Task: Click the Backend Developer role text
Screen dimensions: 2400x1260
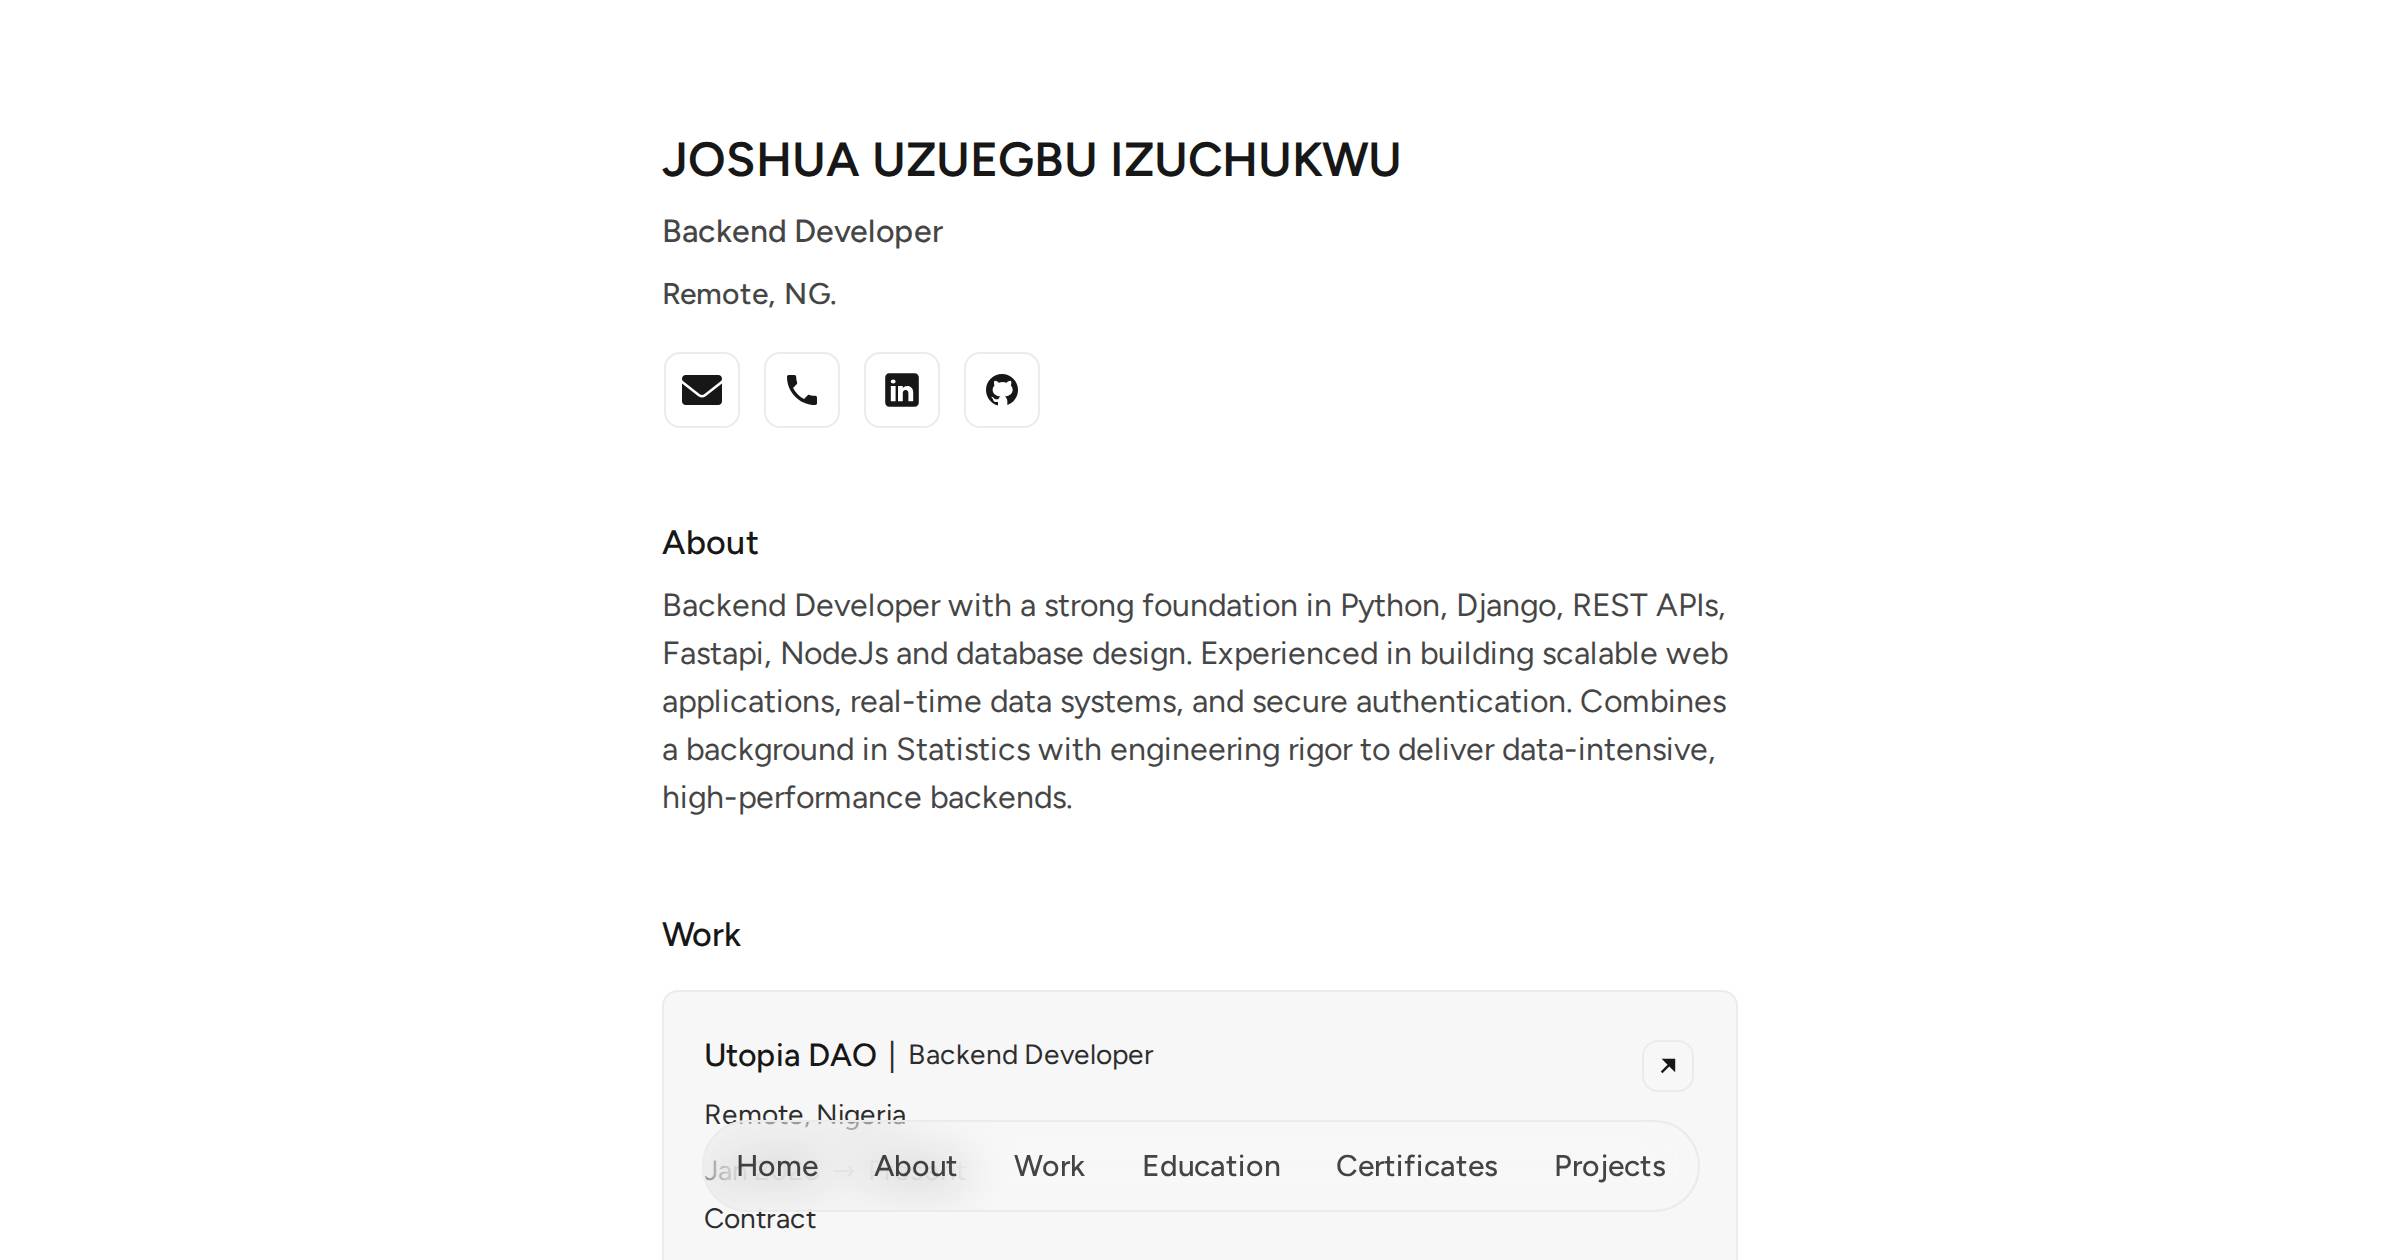Action: coord(801,231)
